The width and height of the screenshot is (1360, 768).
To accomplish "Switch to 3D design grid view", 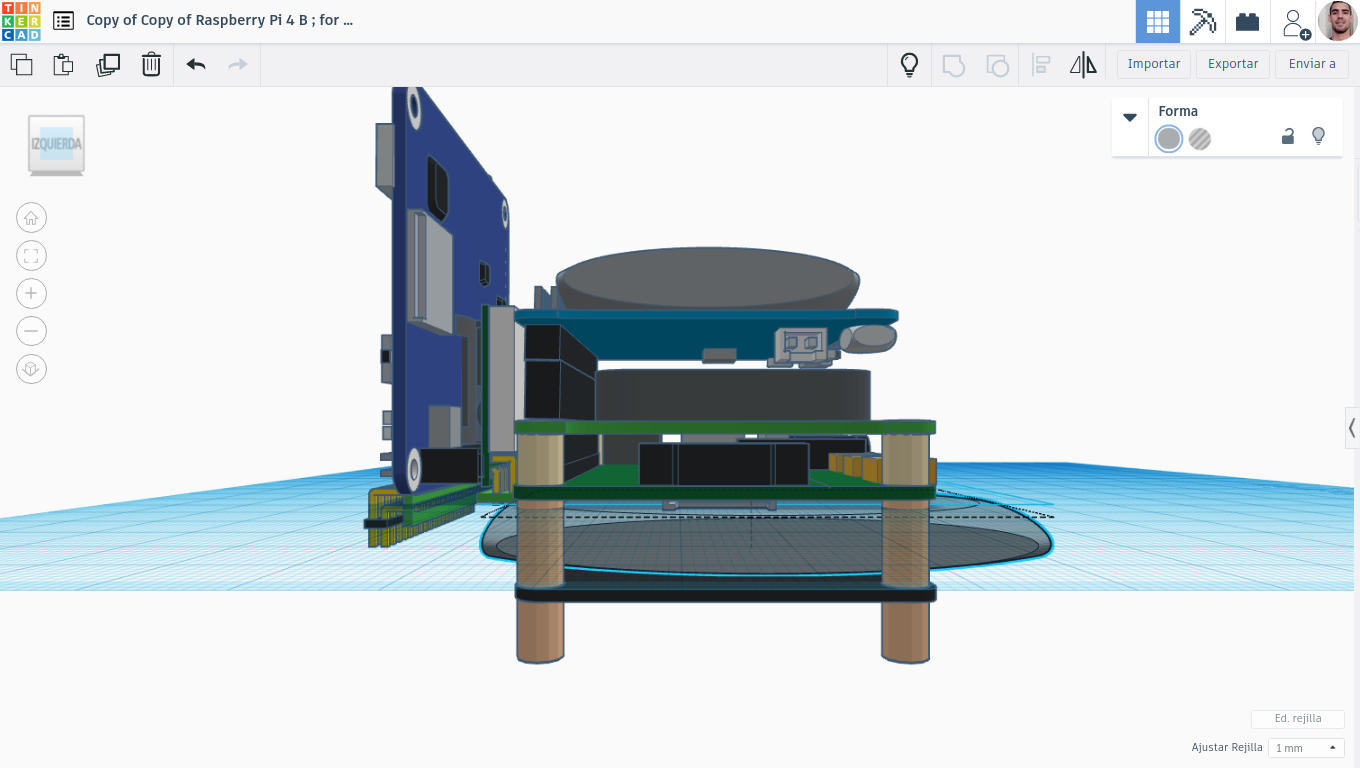I will coord(1157,21).
